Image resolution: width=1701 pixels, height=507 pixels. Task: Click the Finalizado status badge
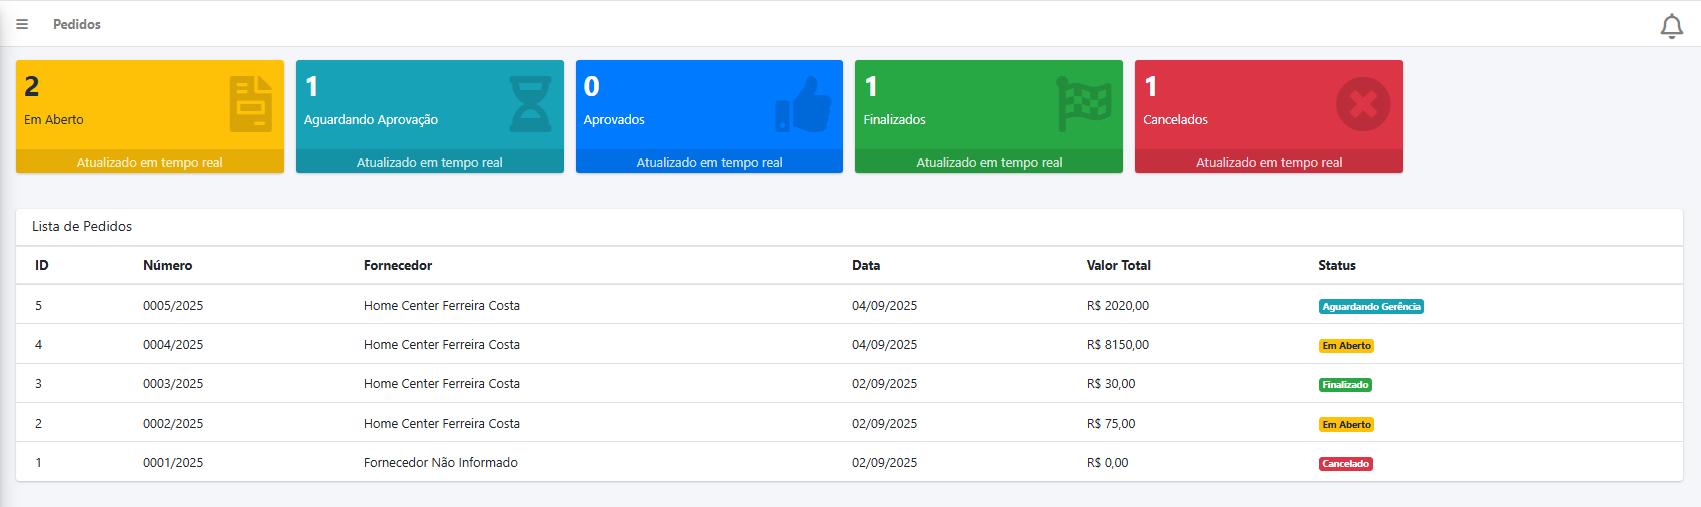click(1345, 385)
